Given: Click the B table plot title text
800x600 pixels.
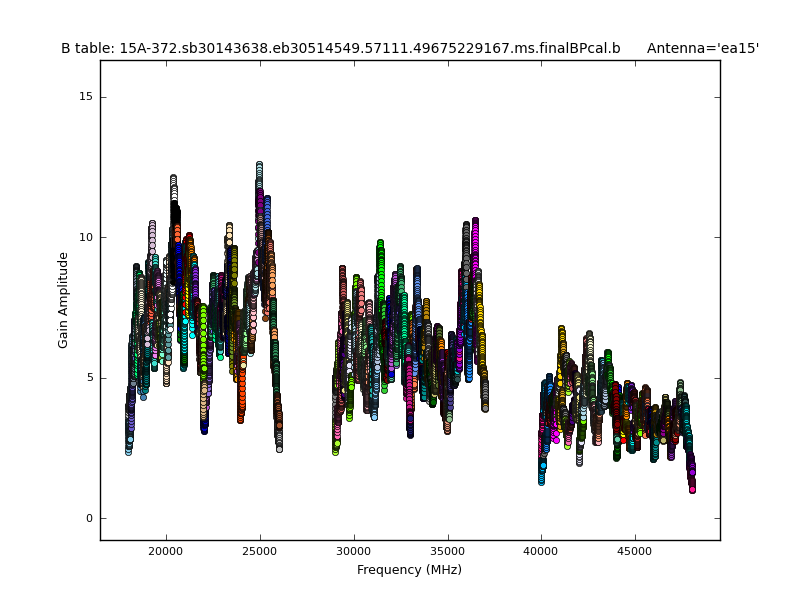Looking at the screenshot, I should (x=340, y=48).
